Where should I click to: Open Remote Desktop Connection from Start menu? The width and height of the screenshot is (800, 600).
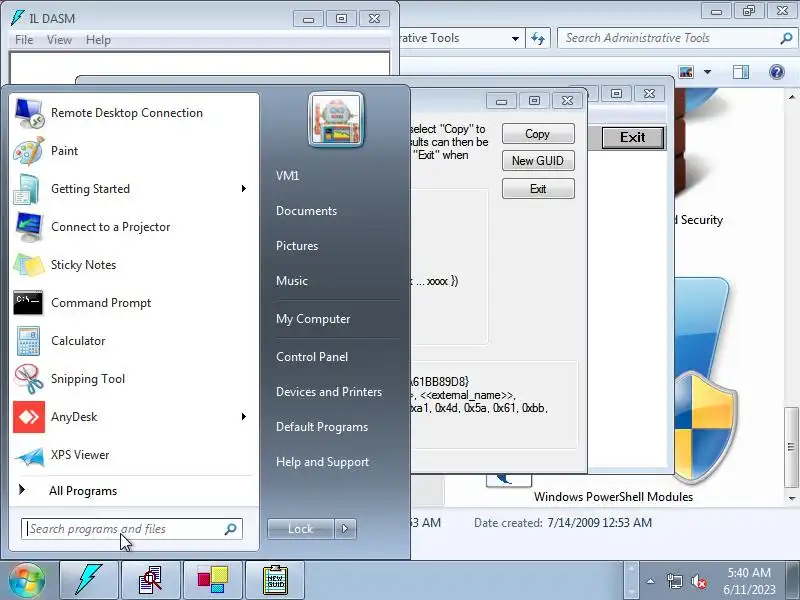click(133, 113)
